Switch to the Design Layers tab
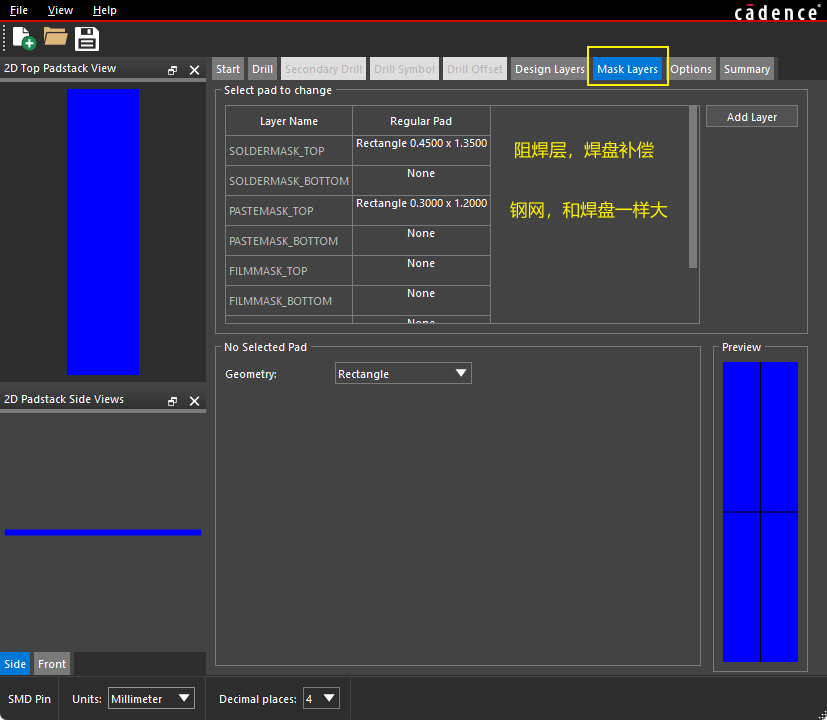Image resolution: width=827 pixels, height=720 pixels. point(549,69)
